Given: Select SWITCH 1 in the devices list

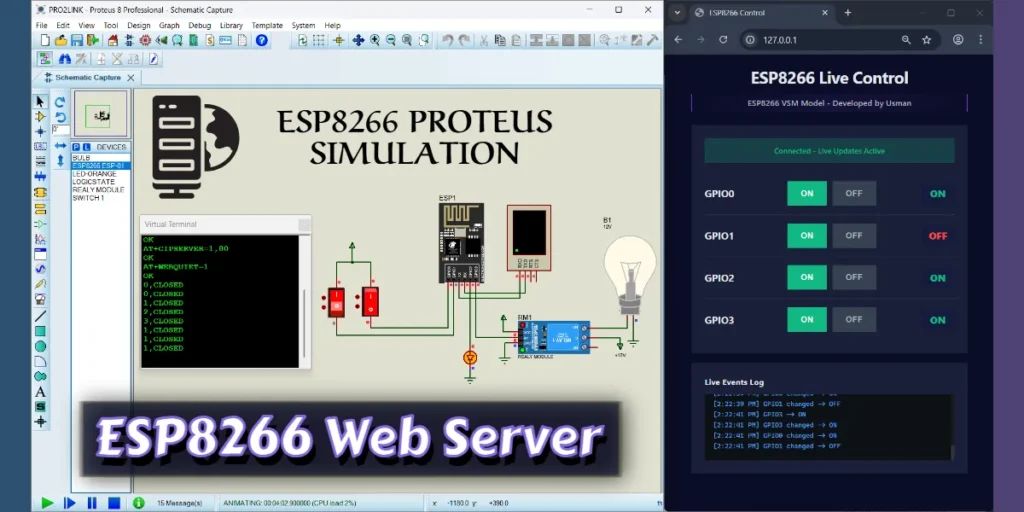Looking at the screenshot, I should [x=88, y=197].
